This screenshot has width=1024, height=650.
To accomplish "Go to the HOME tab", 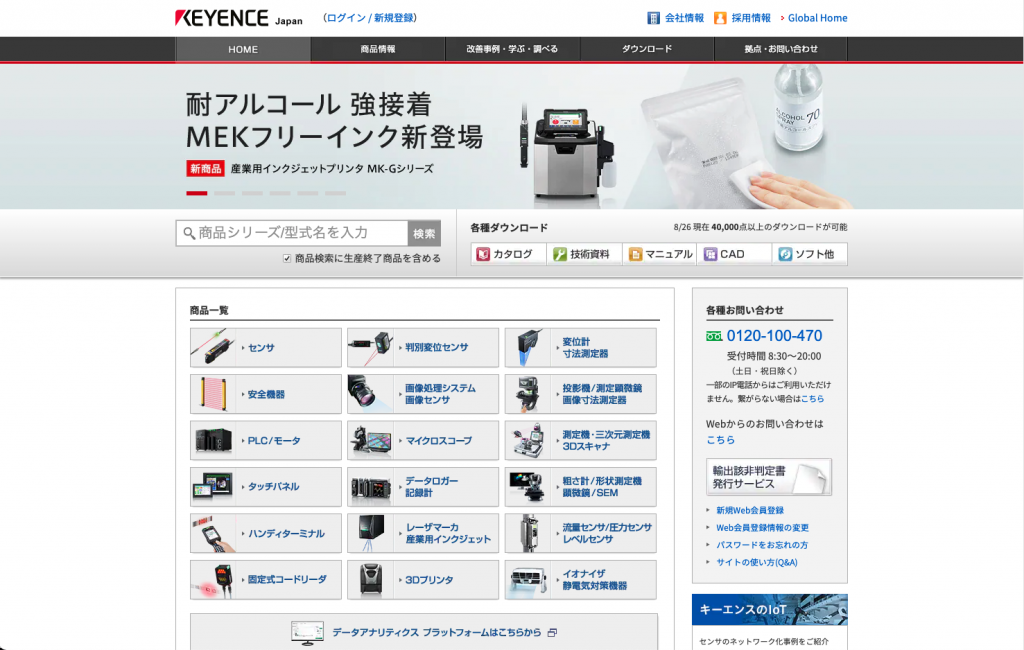I will pyautogui.click(x=243, y=49).
